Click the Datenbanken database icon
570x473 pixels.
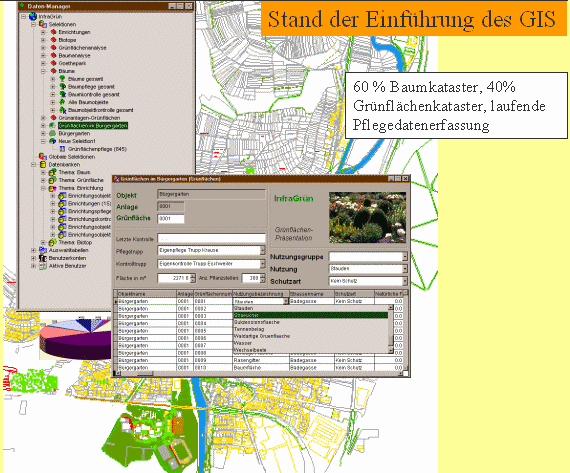coord(43,165)
